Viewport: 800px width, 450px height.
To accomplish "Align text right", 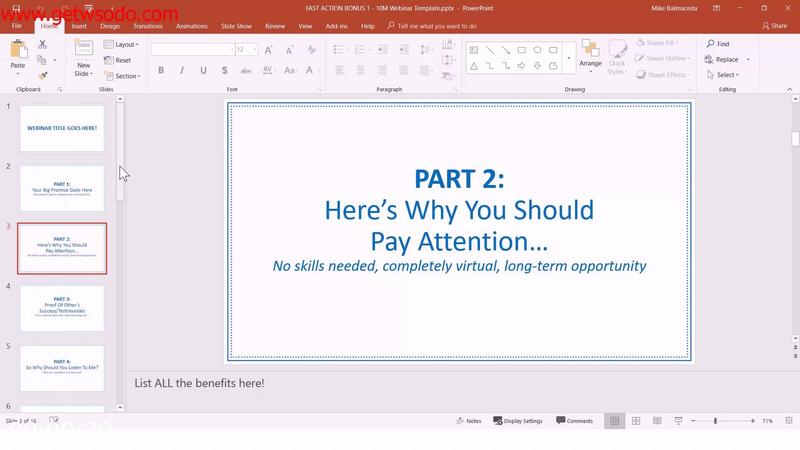I will [382, 70].
